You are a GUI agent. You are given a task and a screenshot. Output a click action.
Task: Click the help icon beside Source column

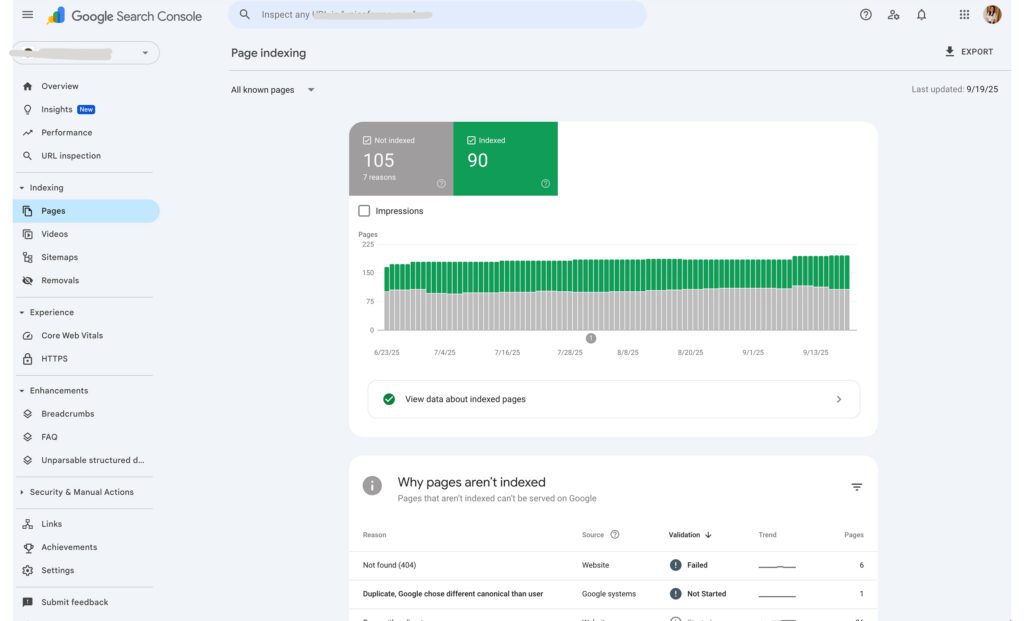pos(615,535)
